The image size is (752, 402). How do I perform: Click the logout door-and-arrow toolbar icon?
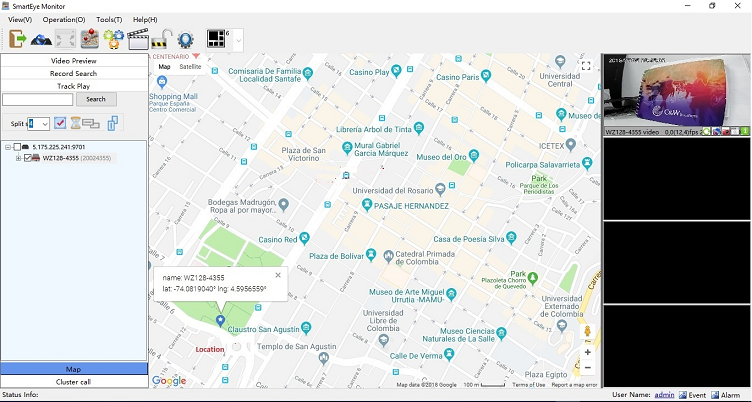tap(17, 39)
